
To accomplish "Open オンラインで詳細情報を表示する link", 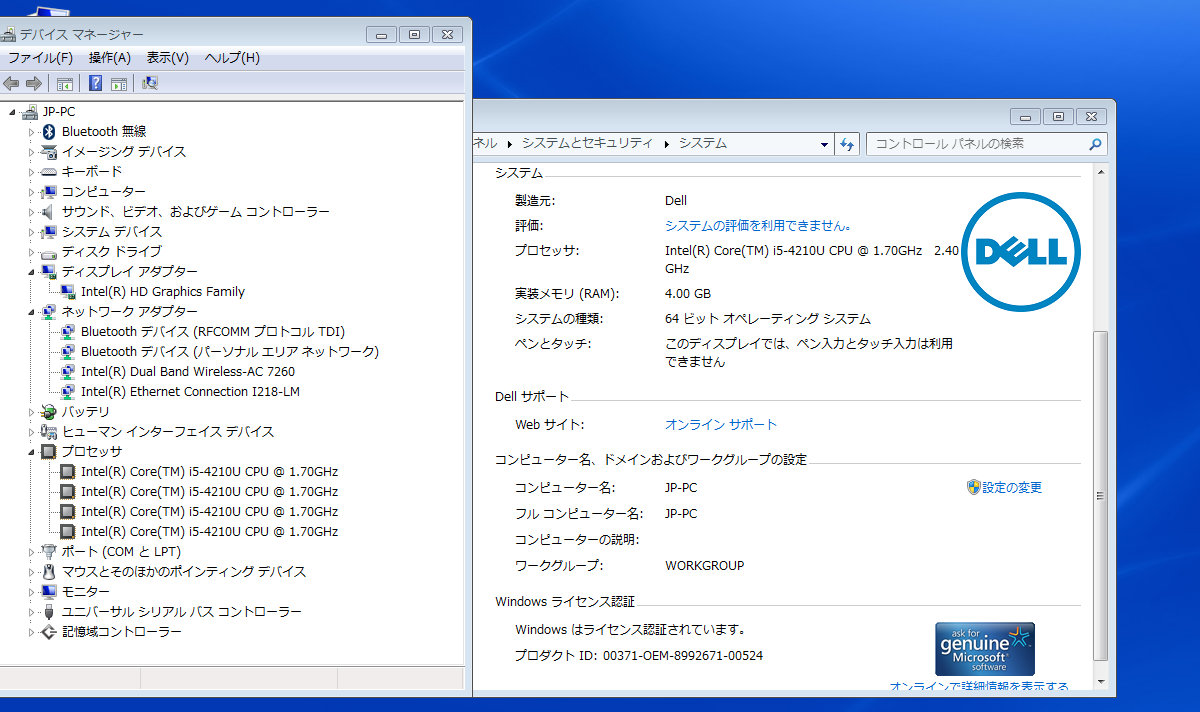I will (x=979, y=687).
